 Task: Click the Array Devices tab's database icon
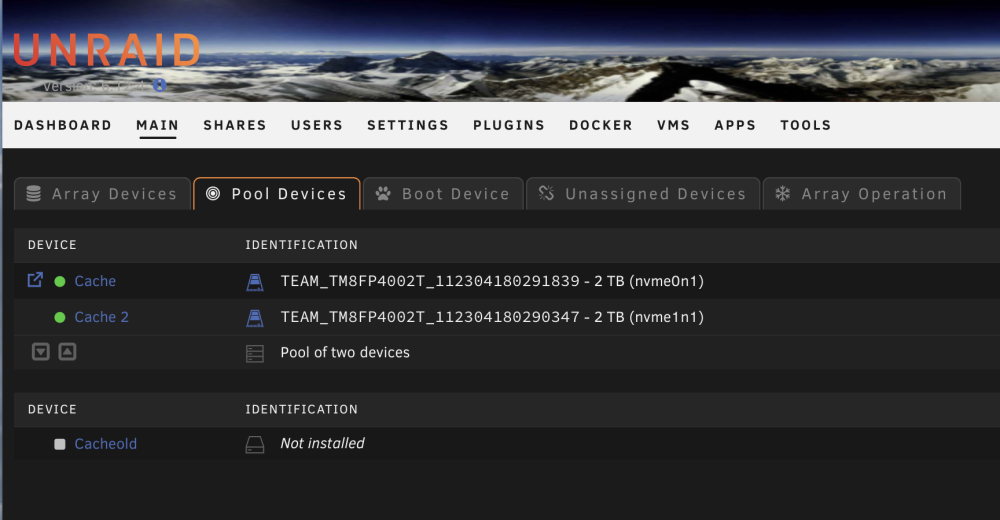pyautogui.click(x=34, y=193)
